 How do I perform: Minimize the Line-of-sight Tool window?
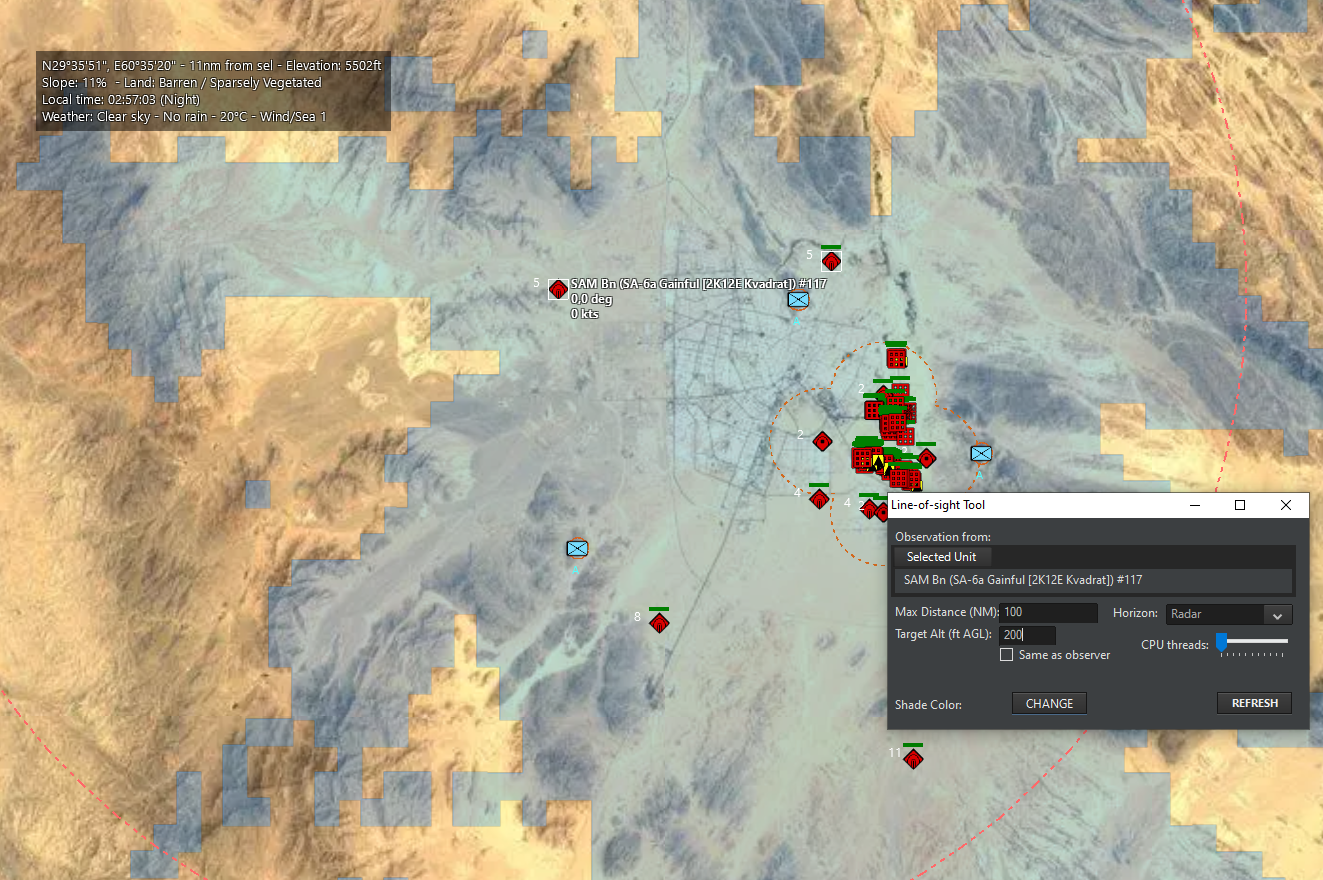(x=1194, y=505)
